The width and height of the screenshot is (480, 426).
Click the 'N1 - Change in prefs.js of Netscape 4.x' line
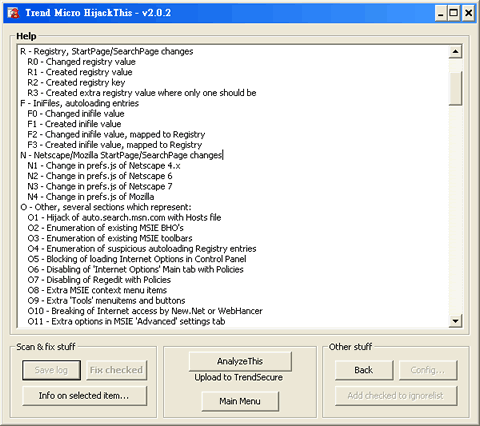click(x=104, y=166)
